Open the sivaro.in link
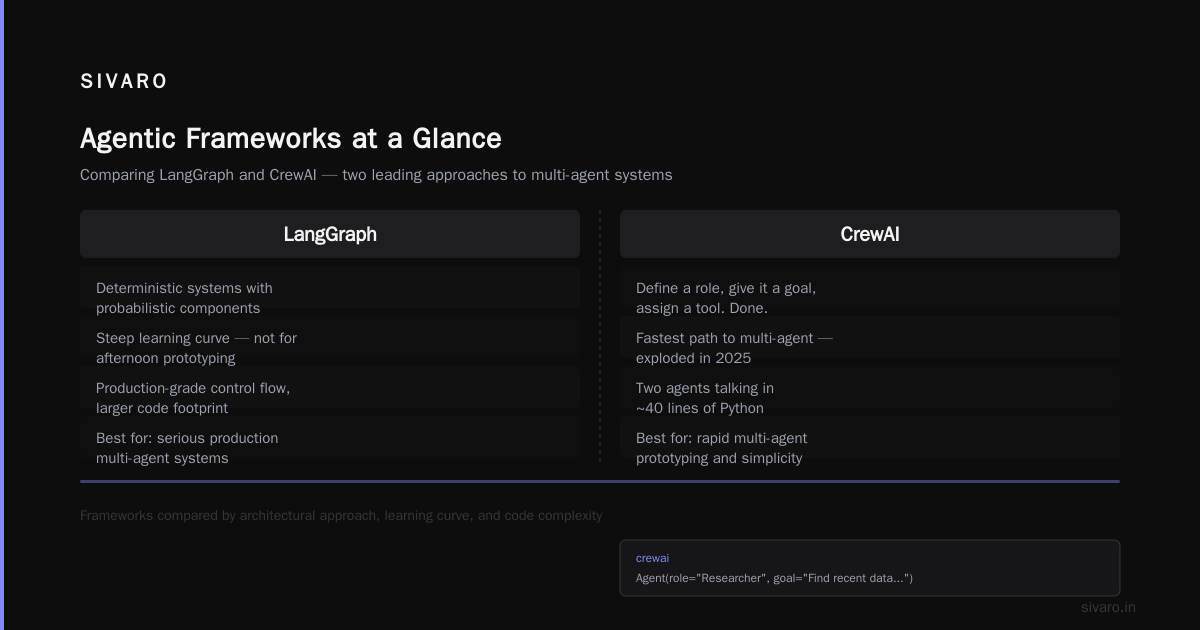Image resolution: width=1200 pixels, height=630 pixels. 1108,607
